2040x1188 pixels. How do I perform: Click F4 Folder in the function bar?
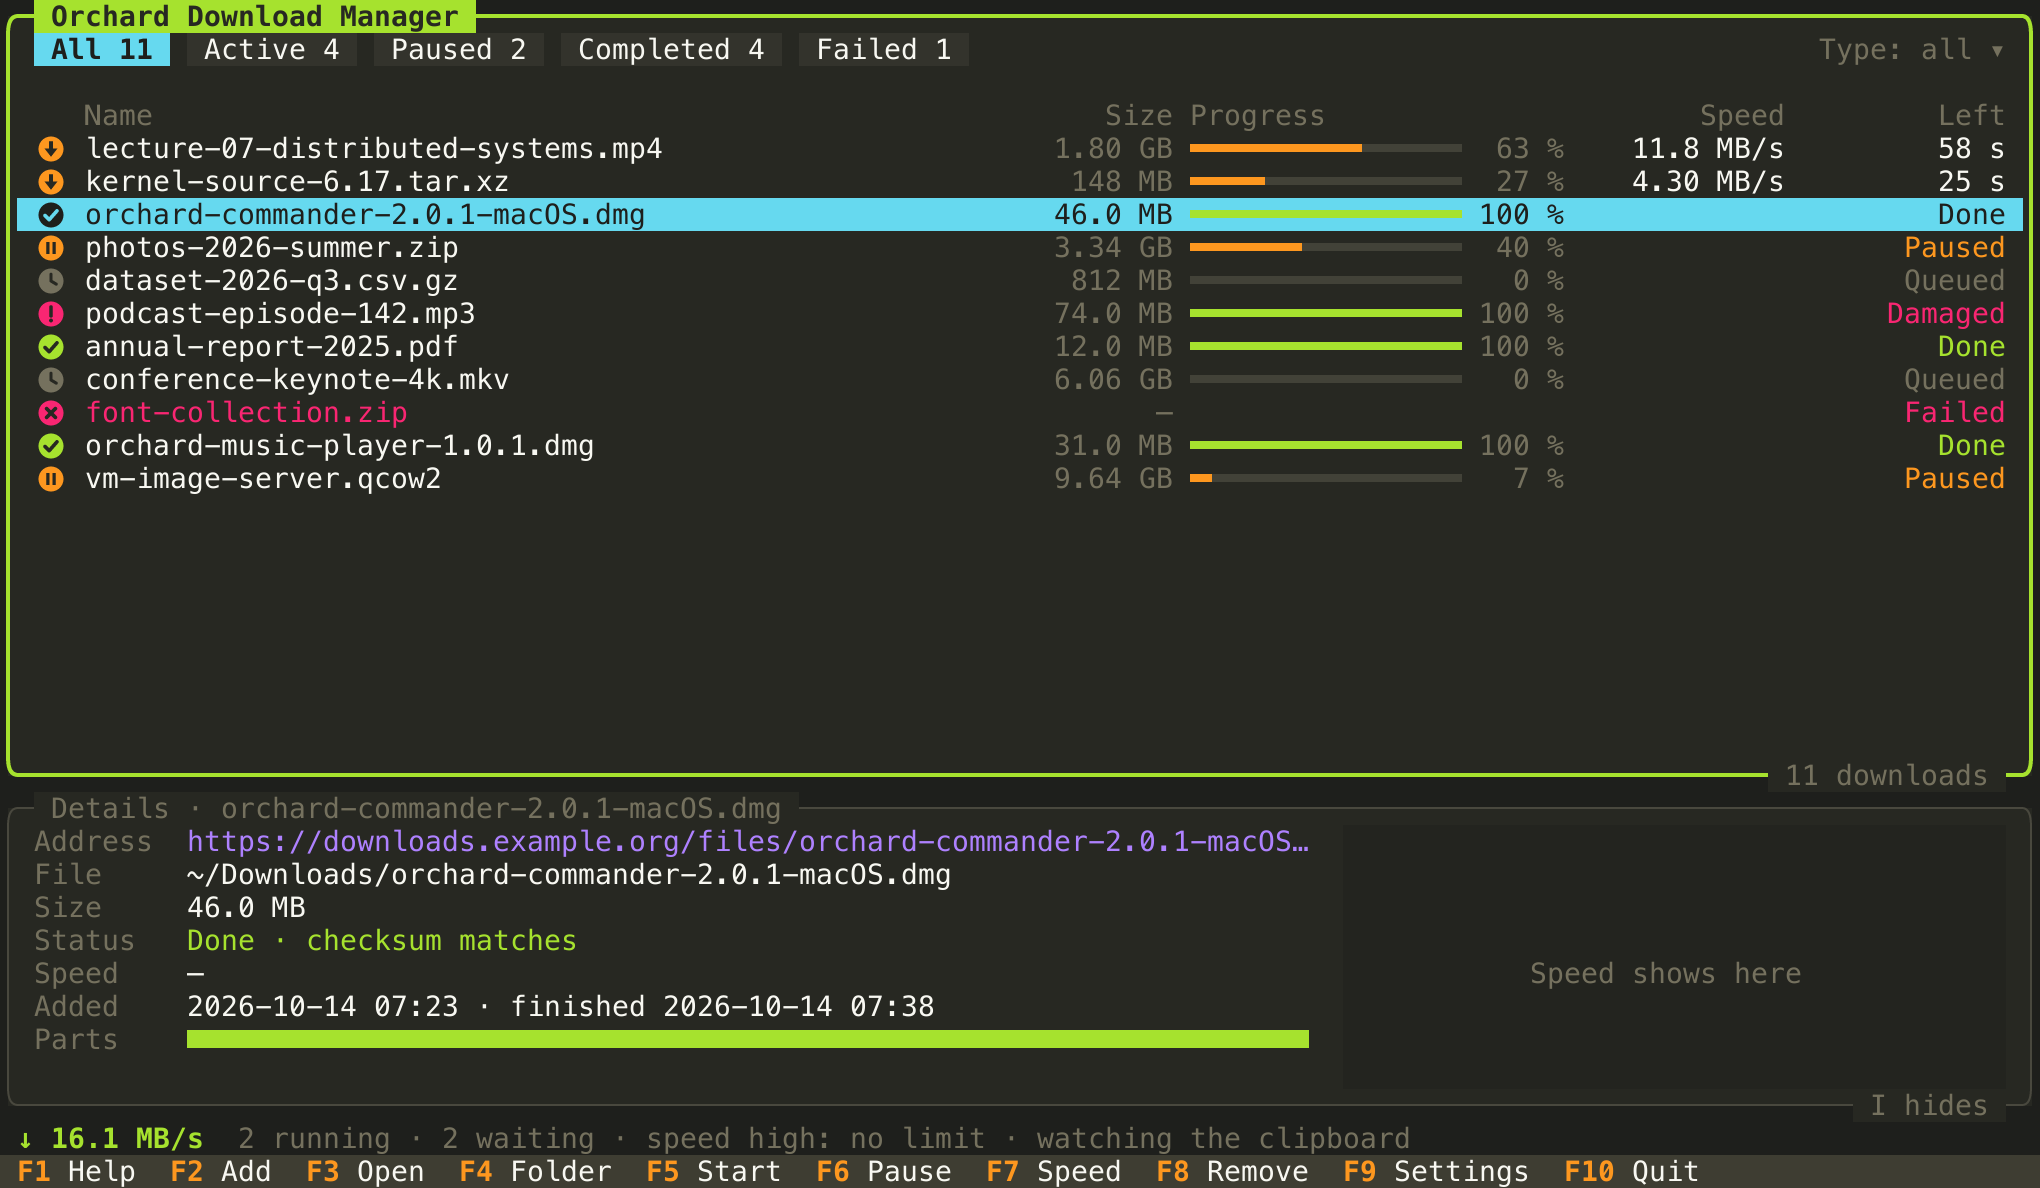(535, 1171)
